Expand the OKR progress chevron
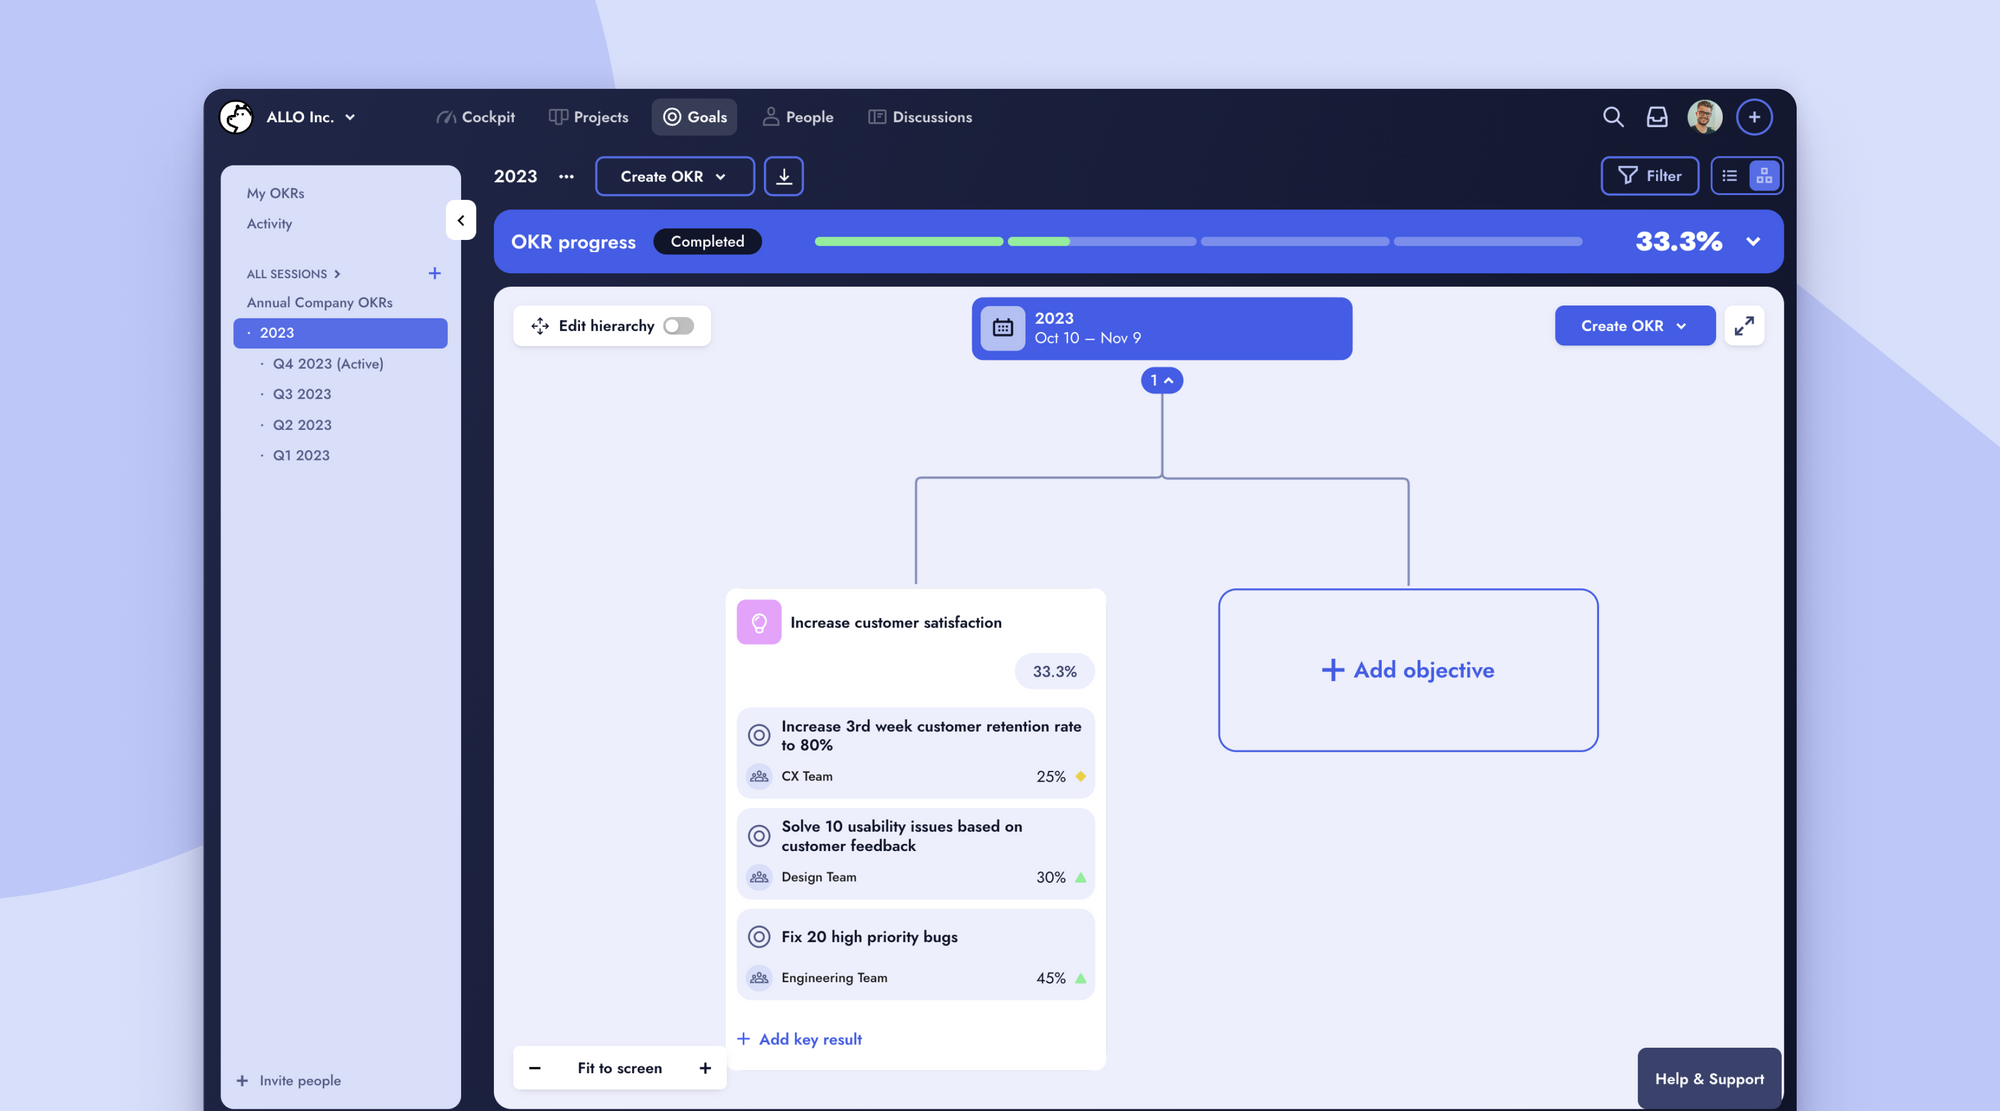2000x1111 pixels. [x=1753, y=242]
